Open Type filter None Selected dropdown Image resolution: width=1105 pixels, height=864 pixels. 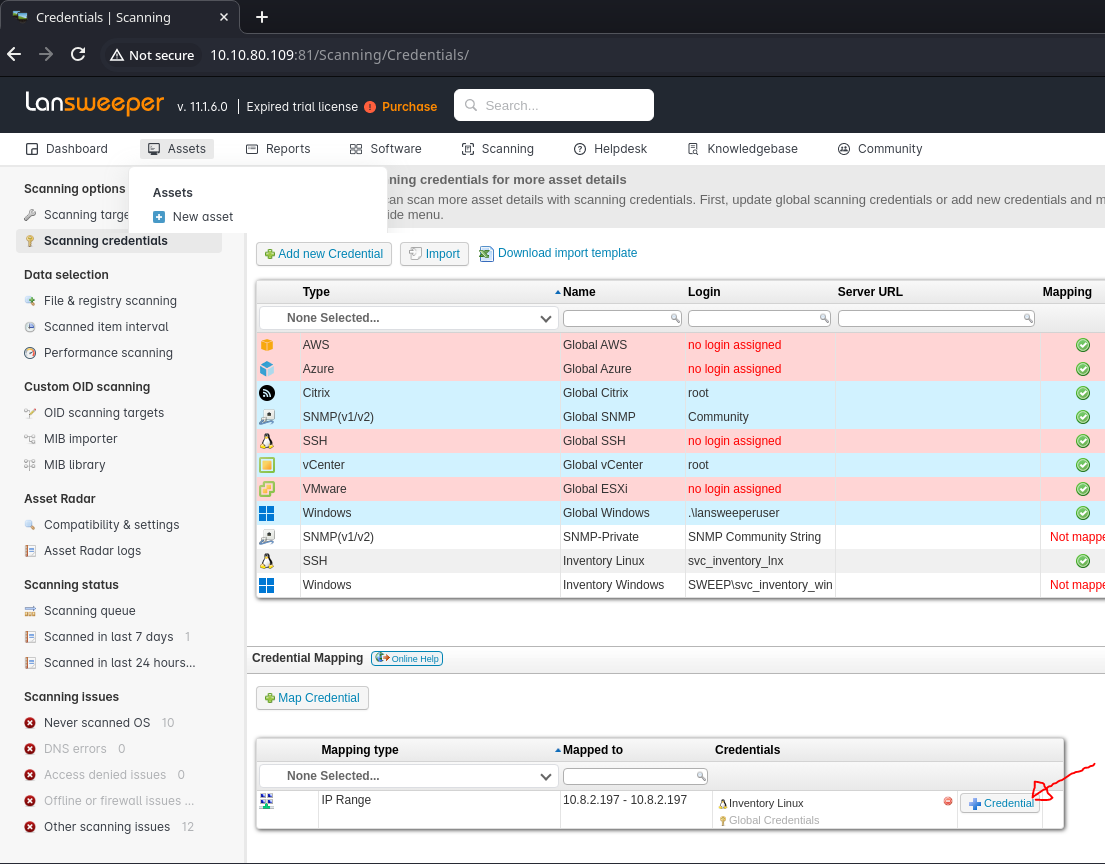pos(409,318)
